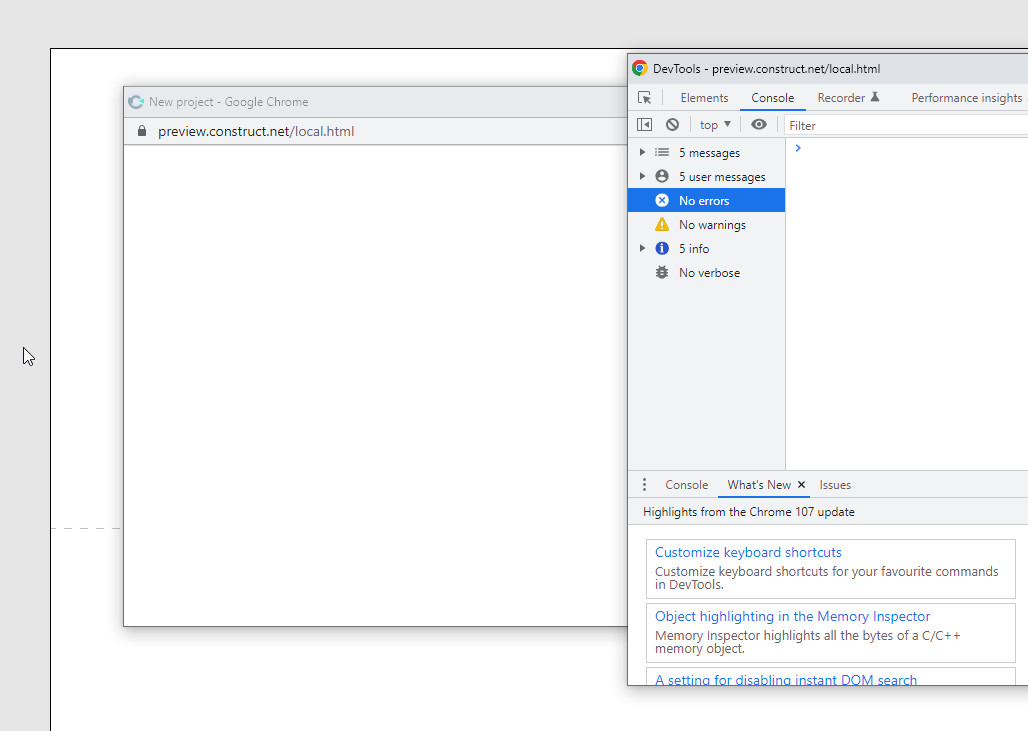Click the dock side panel icon

[645, 124]
